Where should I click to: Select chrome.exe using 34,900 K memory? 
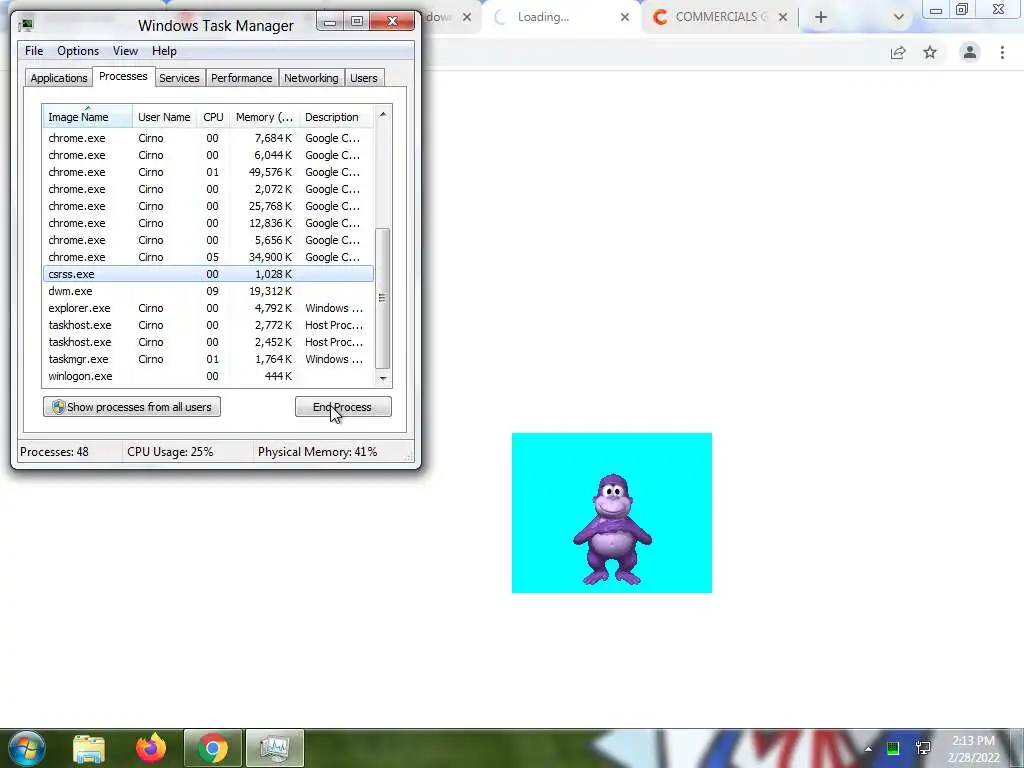(x=208, y=257)
